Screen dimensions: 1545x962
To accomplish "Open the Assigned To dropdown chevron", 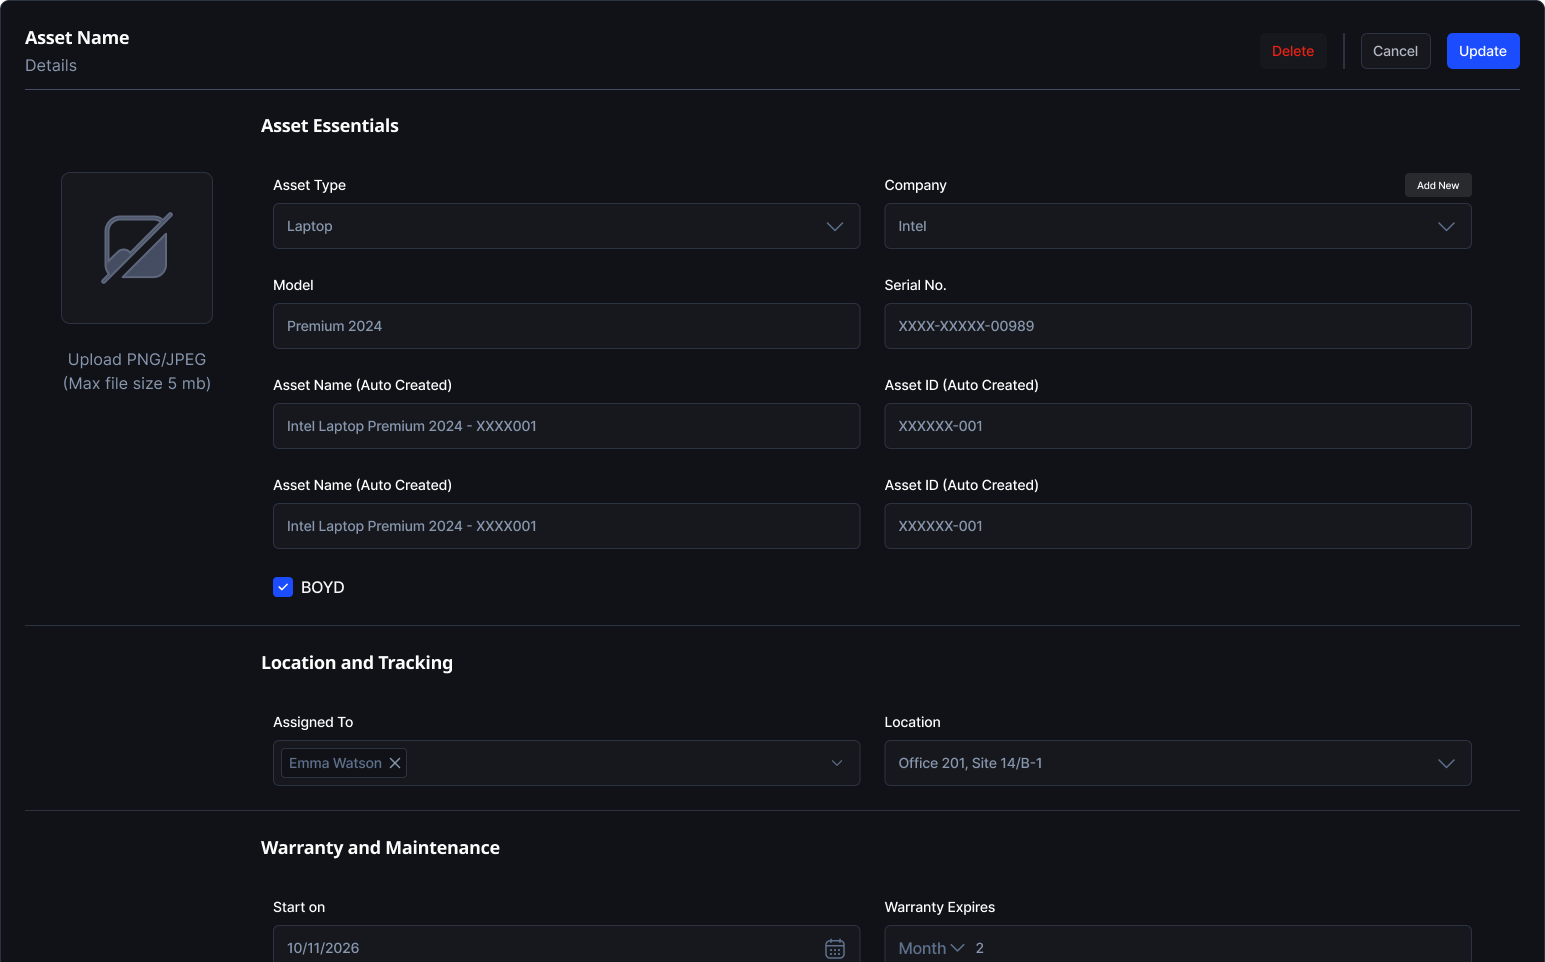I will click(837, 763).
